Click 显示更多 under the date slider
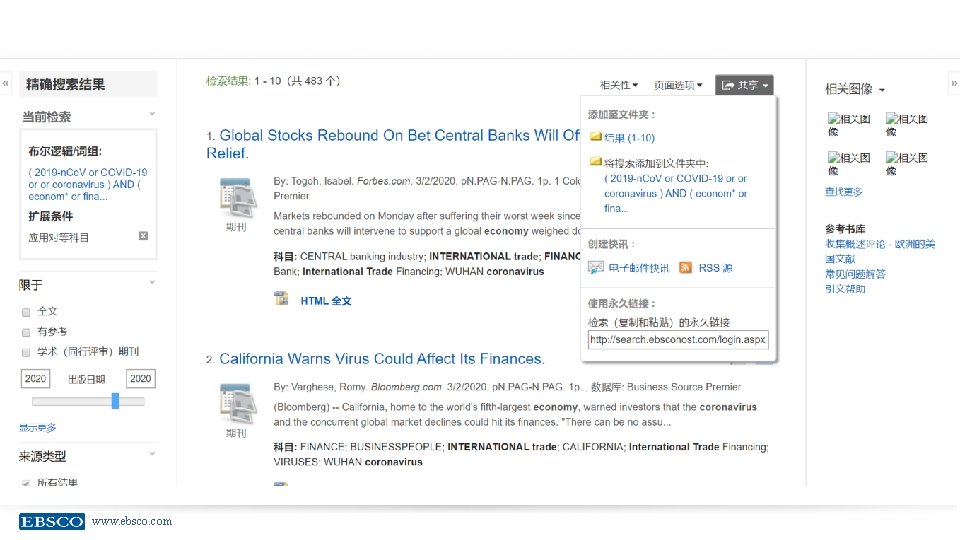 tap(37, 428)
